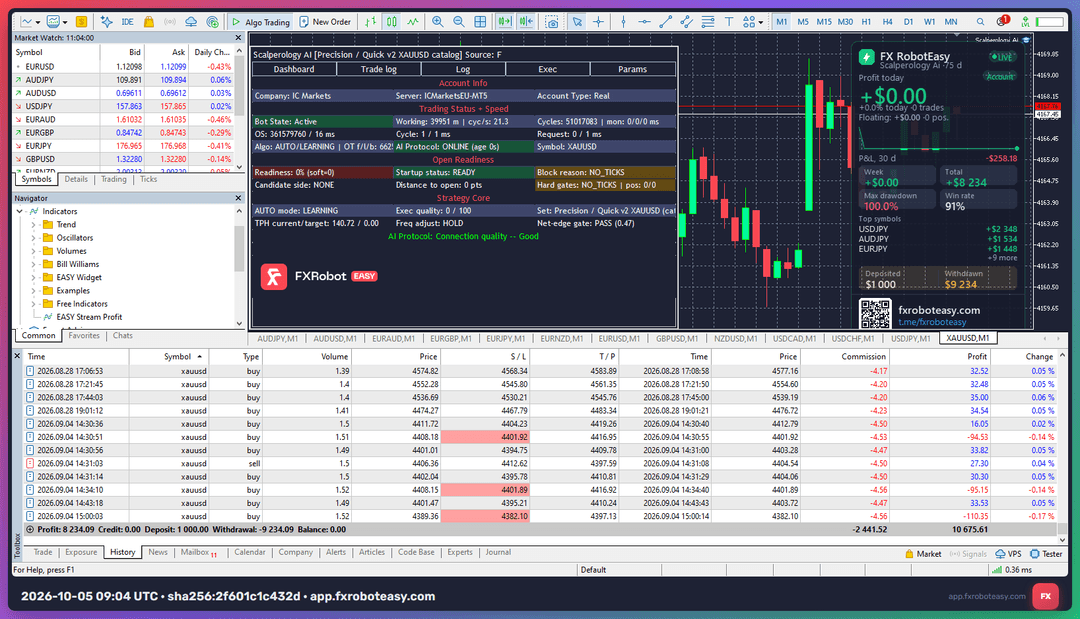Switch chart to bar chart mode

[x=371, y=21]
